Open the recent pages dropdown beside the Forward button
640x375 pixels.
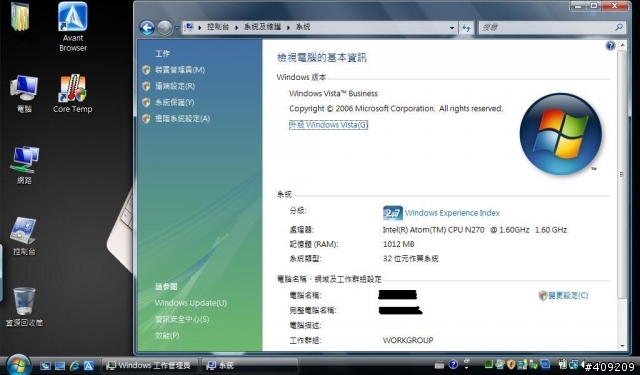click(x=177, y=28)
